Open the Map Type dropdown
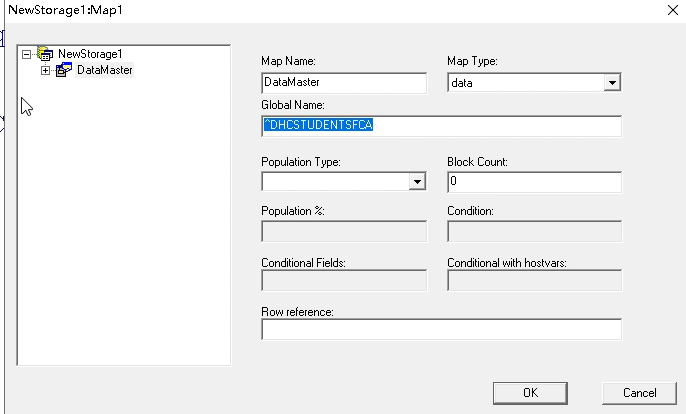Screen dimensions: 686x414 tap(612, 83)
